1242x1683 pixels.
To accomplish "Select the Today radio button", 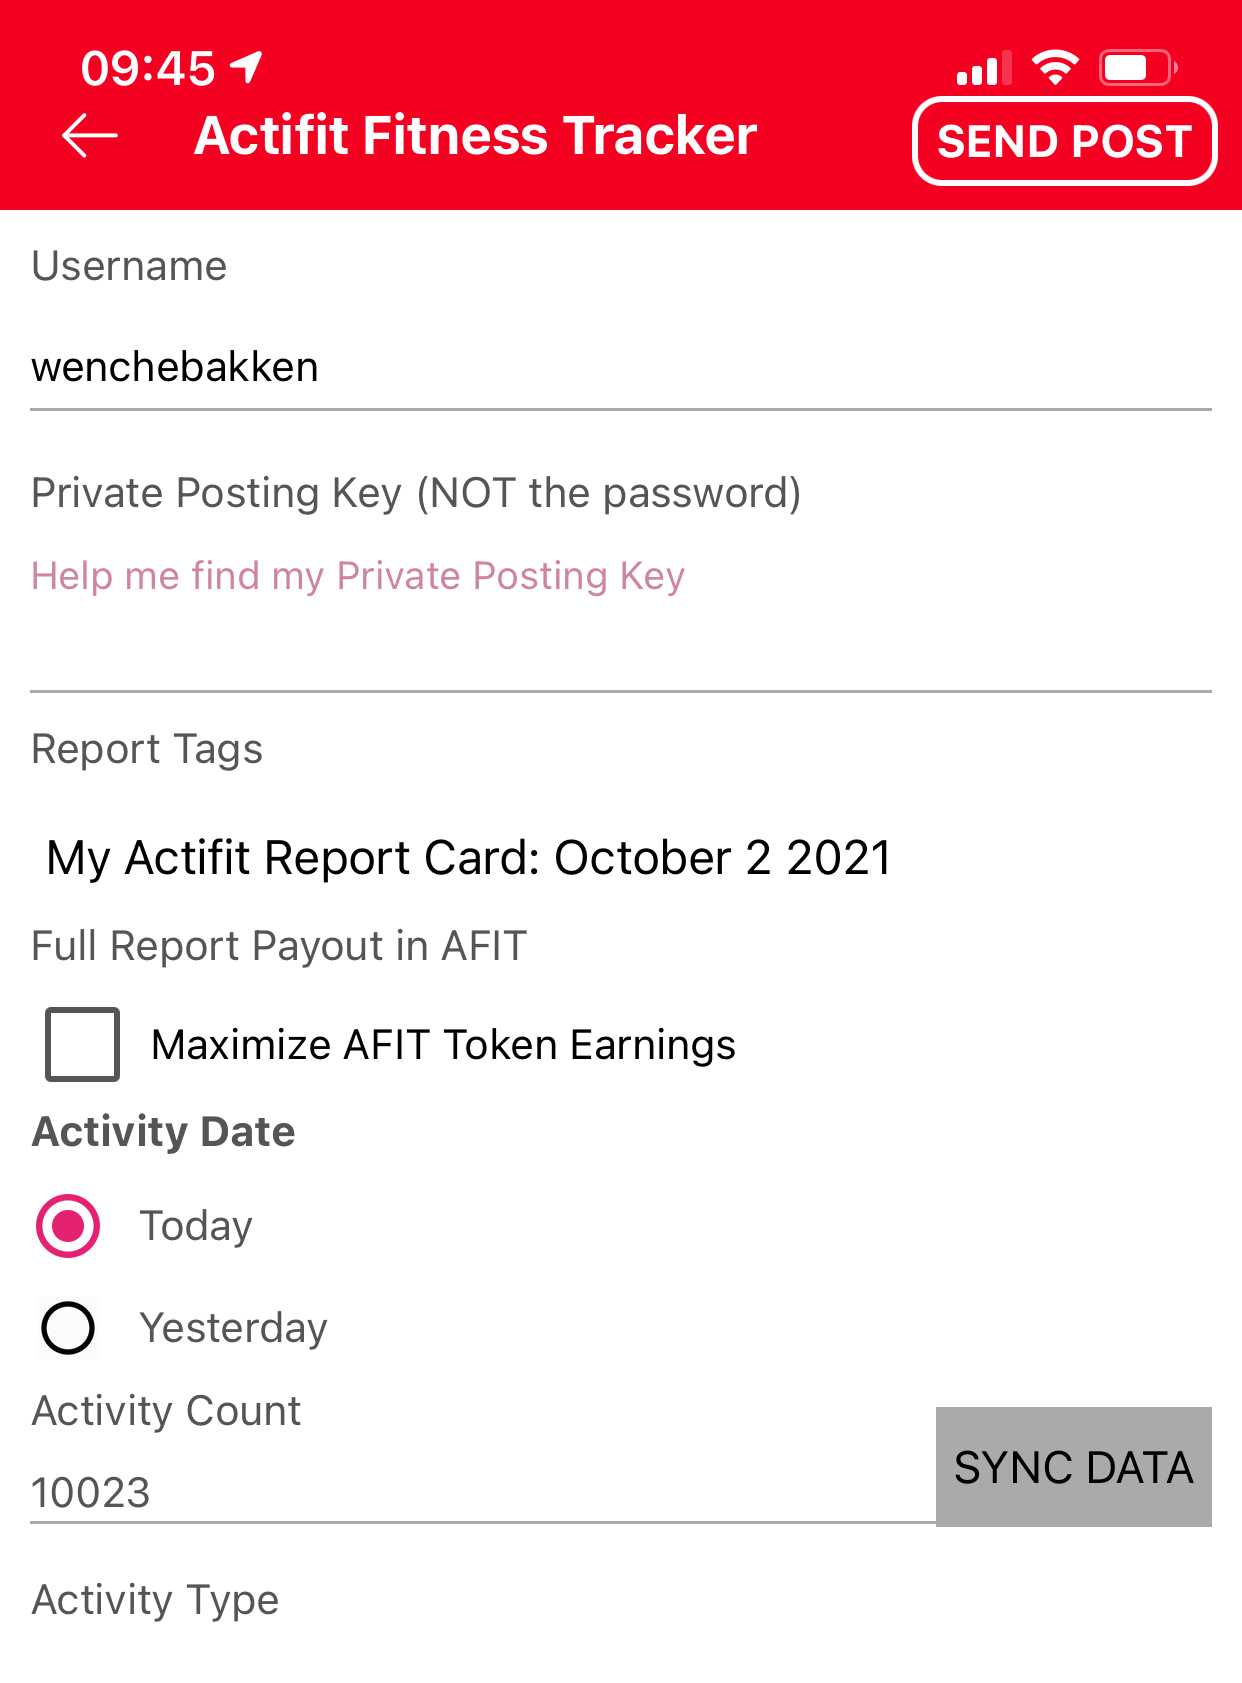I will (x=68, y=1225).
